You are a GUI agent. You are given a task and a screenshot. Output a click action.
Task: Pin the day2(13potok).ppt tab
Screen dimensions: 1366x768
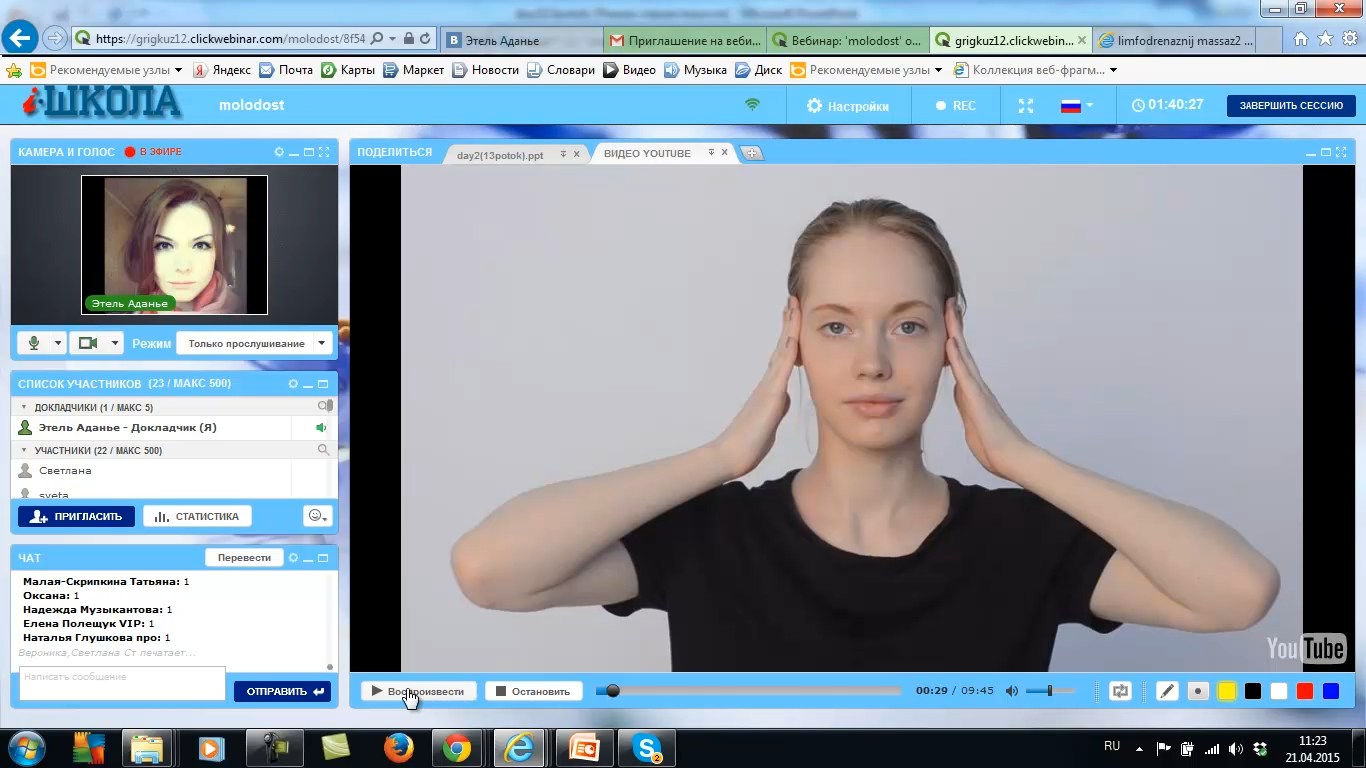pos(563,154)
